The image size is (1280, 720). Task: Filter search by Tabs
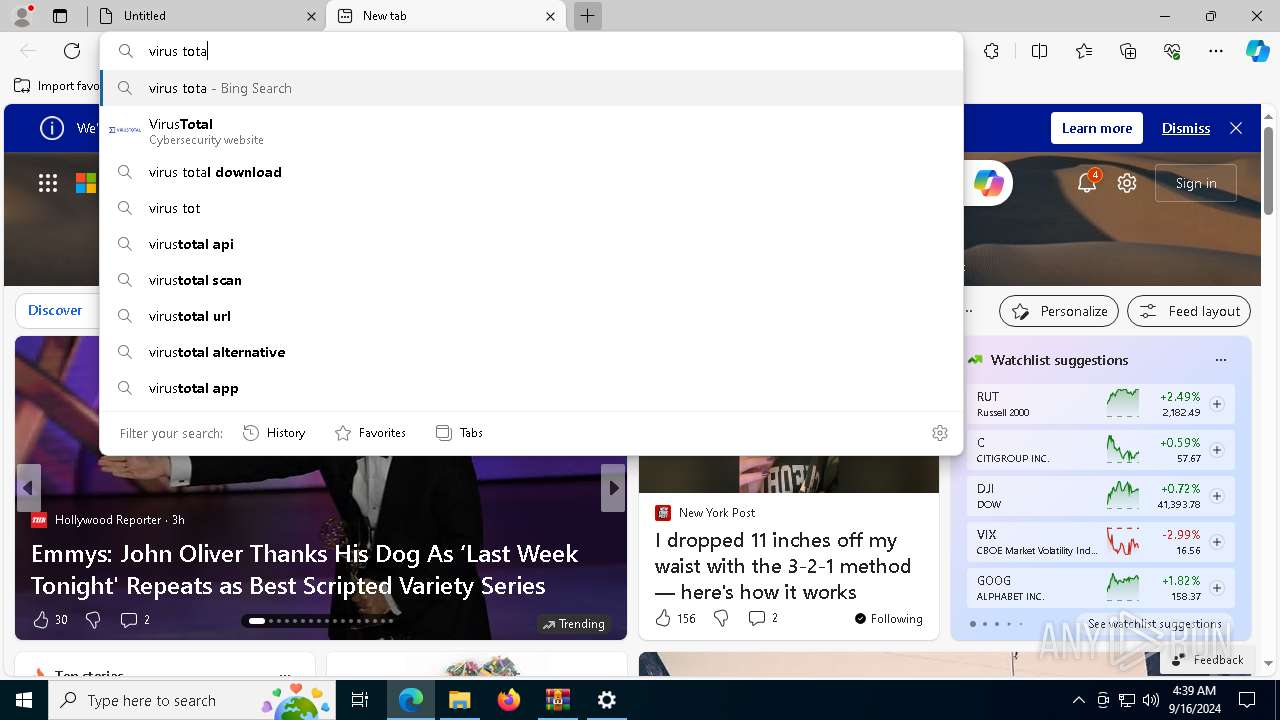click(459, 433)
